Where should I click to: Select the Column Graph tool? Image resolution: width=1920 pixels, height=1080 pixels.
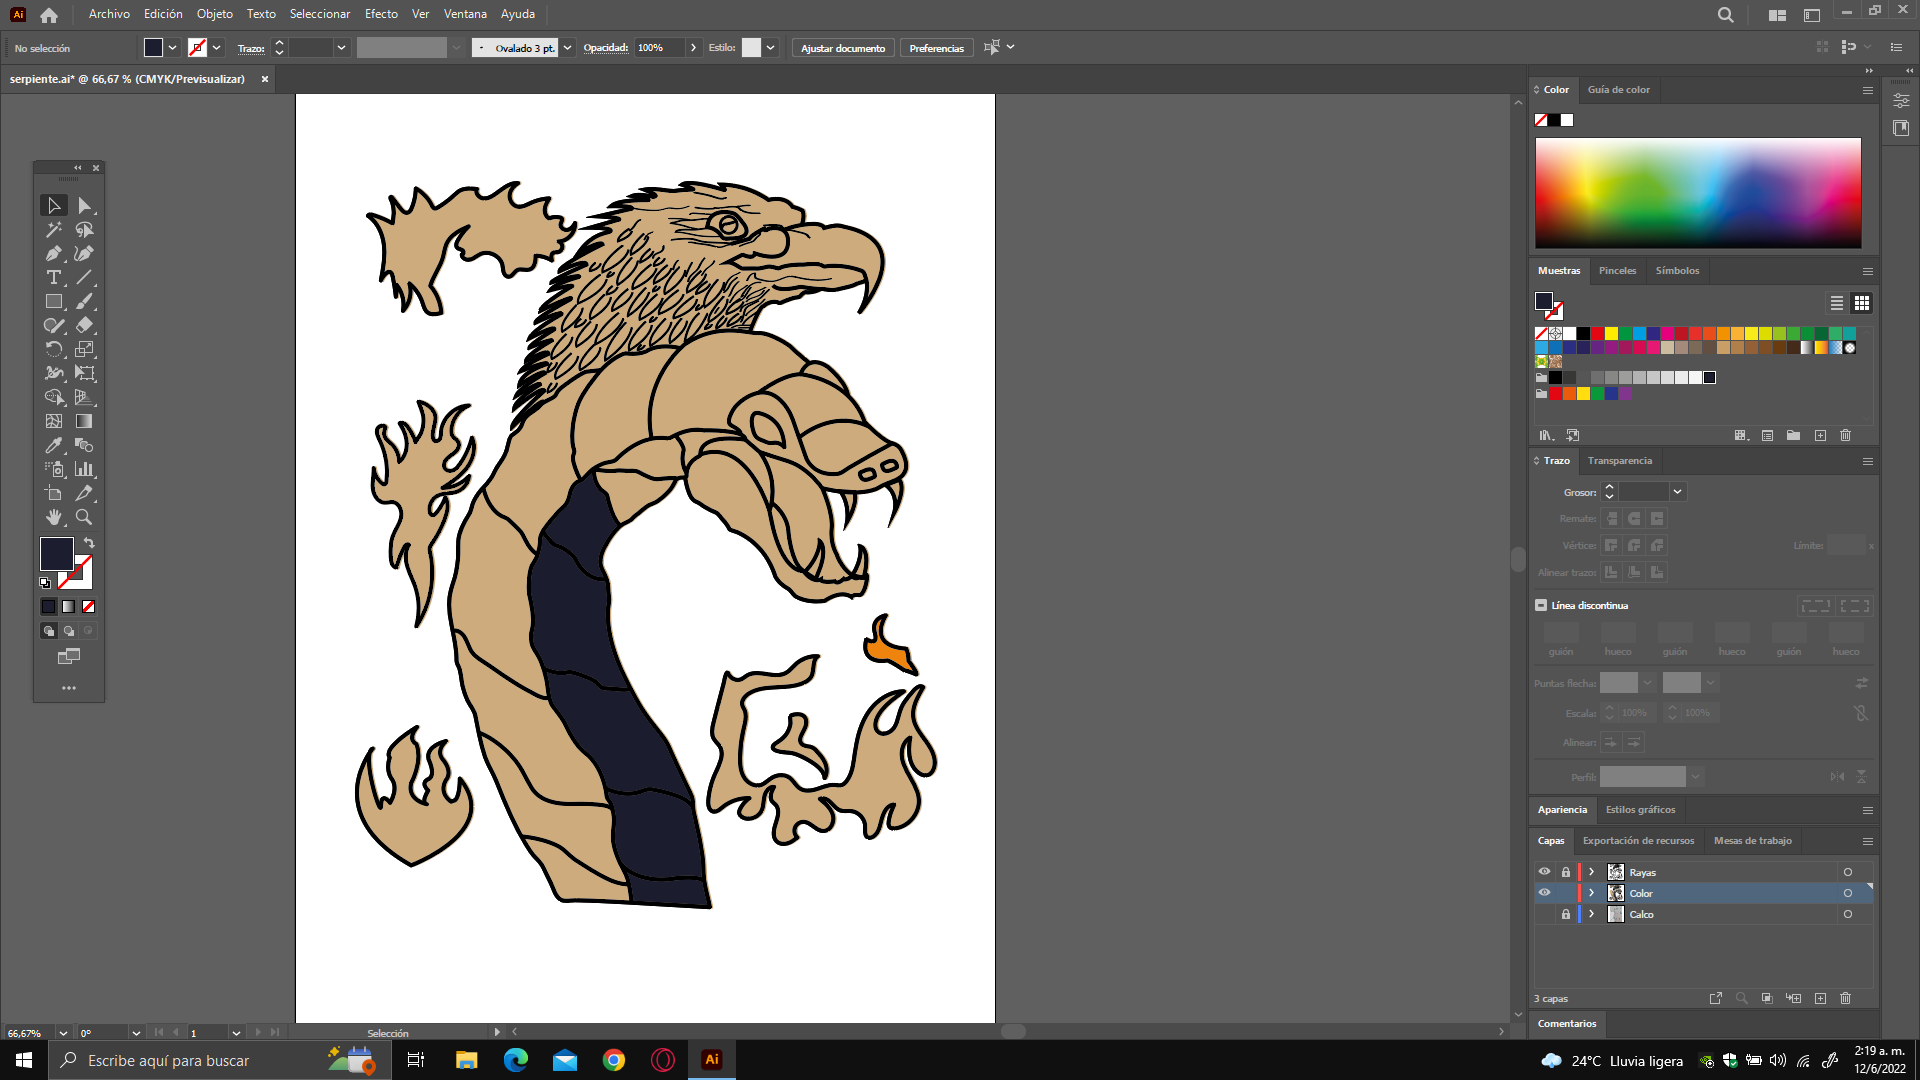pyautogui.click(x=85, y=470)
